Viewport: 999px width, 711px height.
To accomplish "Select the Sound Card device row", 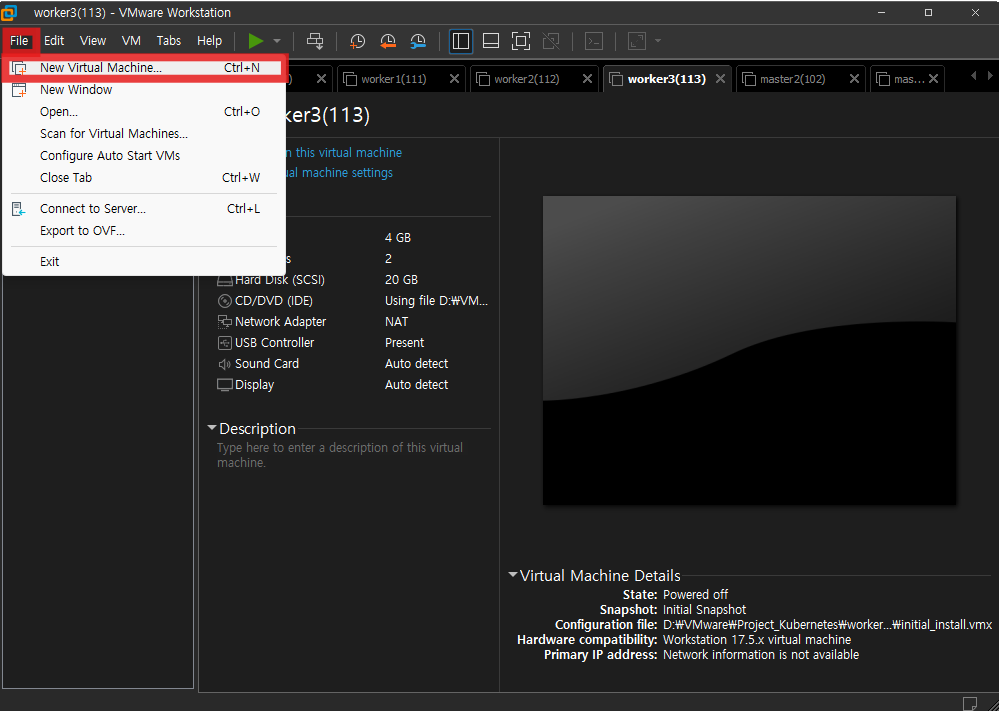I will click(354, 364).
